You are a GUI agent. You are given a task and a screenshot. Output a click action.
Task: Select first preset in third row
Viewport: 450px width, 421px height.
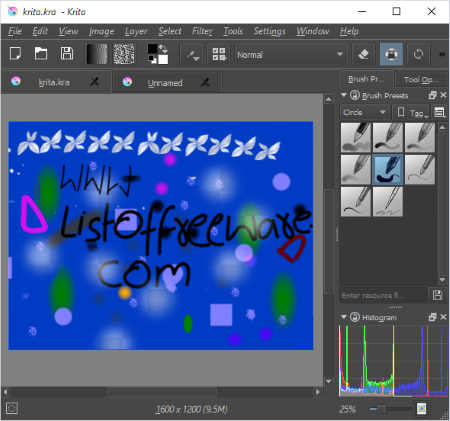(x=356, y=201)
